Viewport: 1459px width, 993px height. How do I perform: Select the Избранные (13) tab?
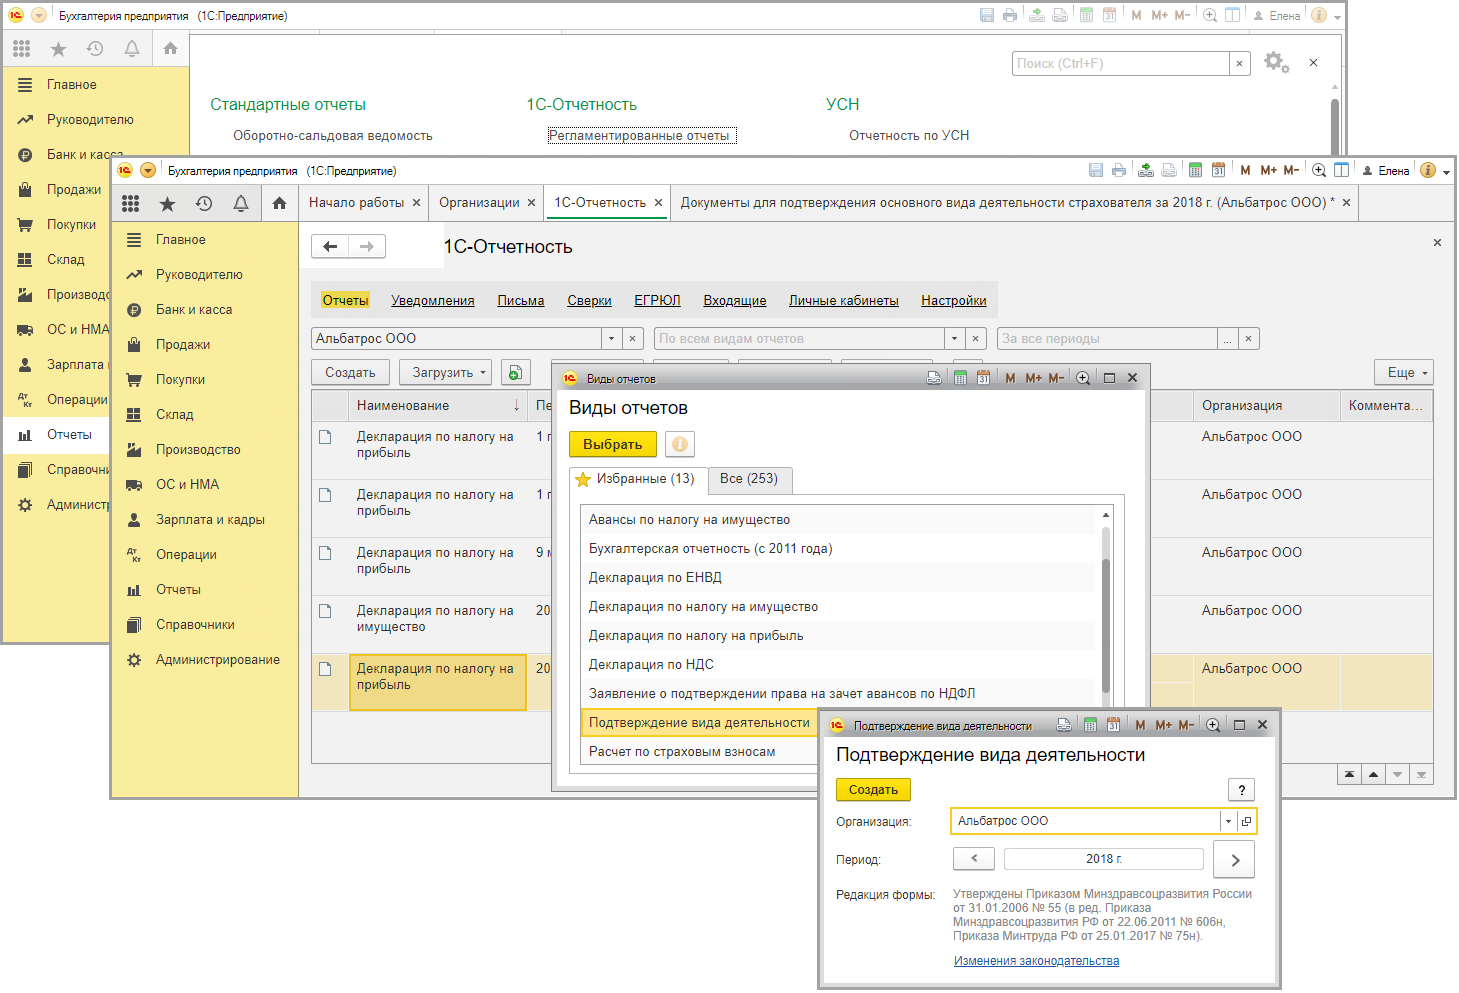[637, 480]
